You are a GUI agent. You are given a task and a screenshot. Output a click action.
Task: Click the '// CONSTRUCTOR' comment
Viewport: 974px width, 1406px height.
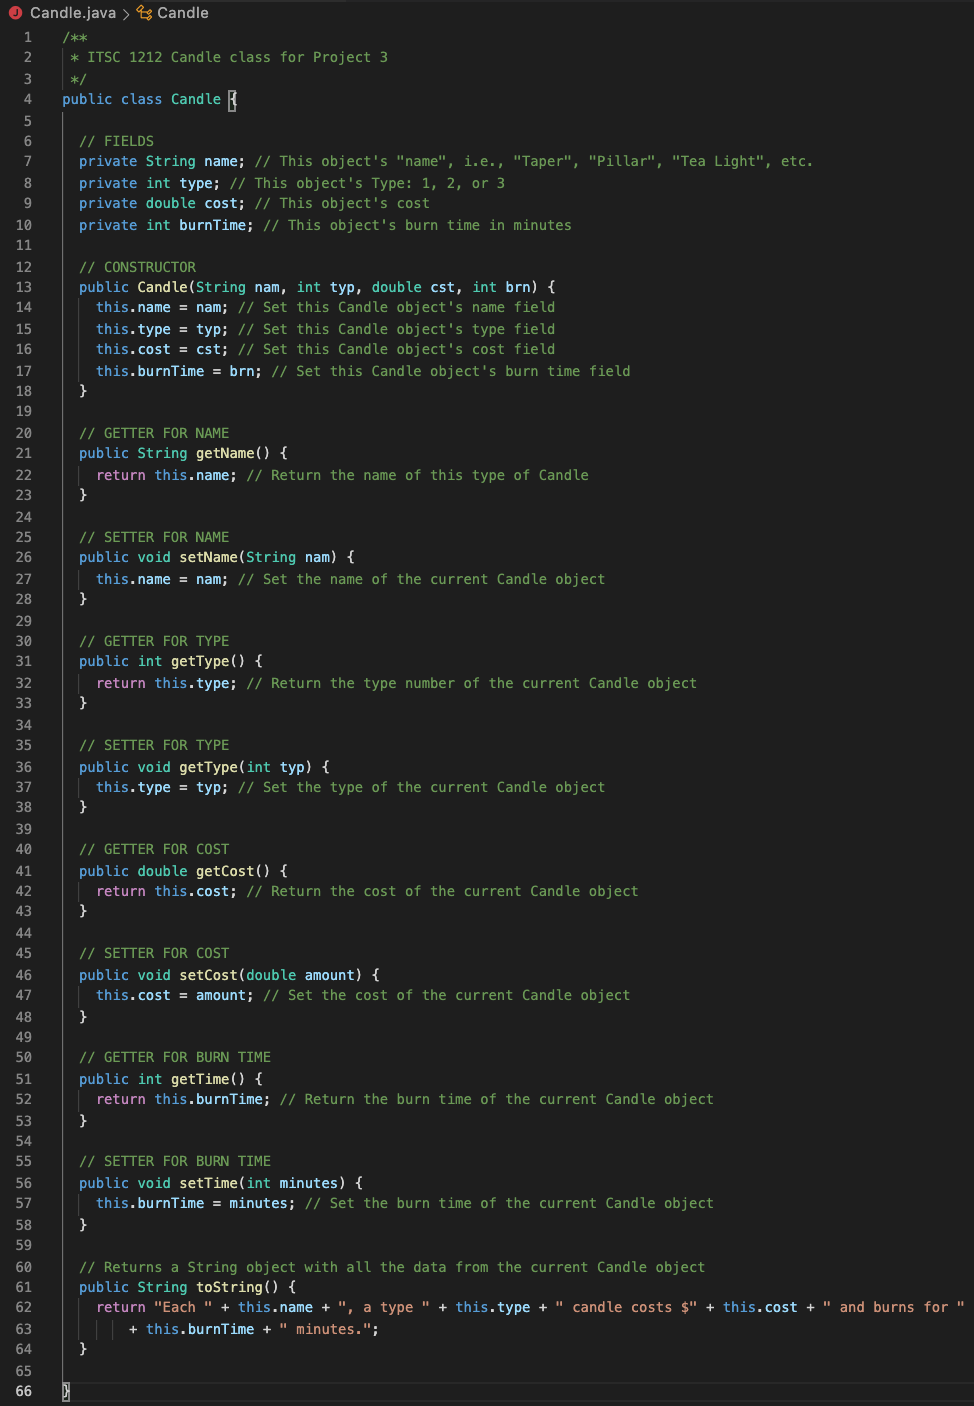tap(137, 267)
